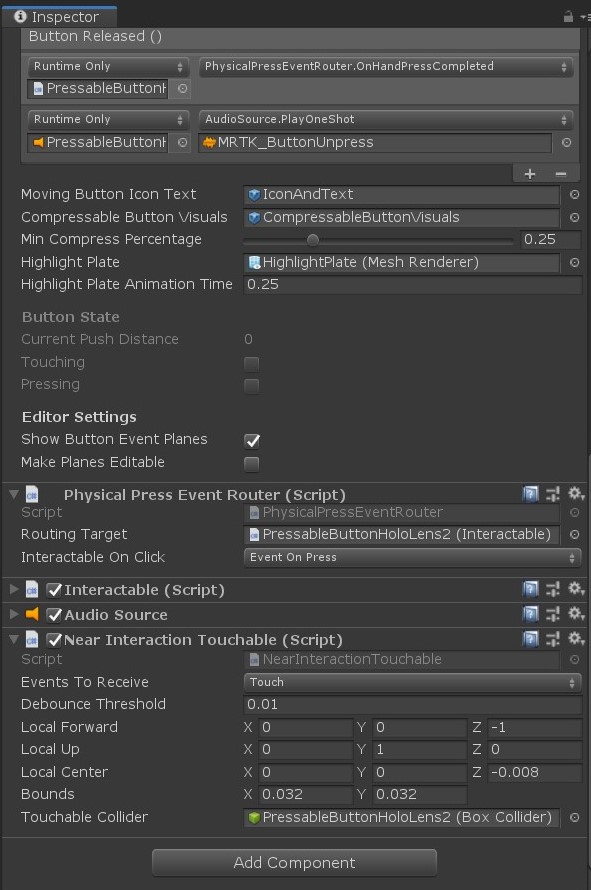The height and width of the screenshot is (890, 591).
Task: Open presets for Audio Source
Action: coord(553,614)
